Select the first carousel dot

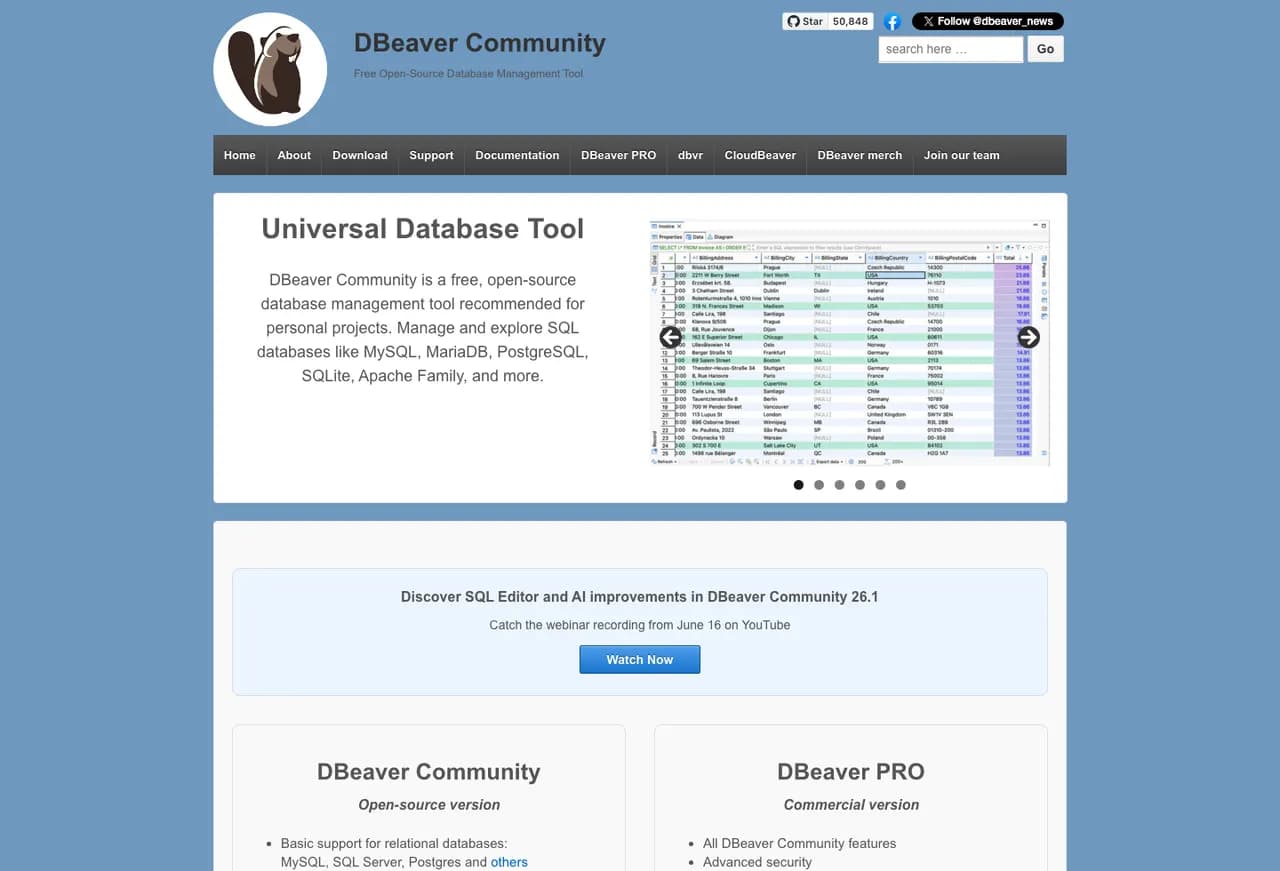[x=798, y=485]
